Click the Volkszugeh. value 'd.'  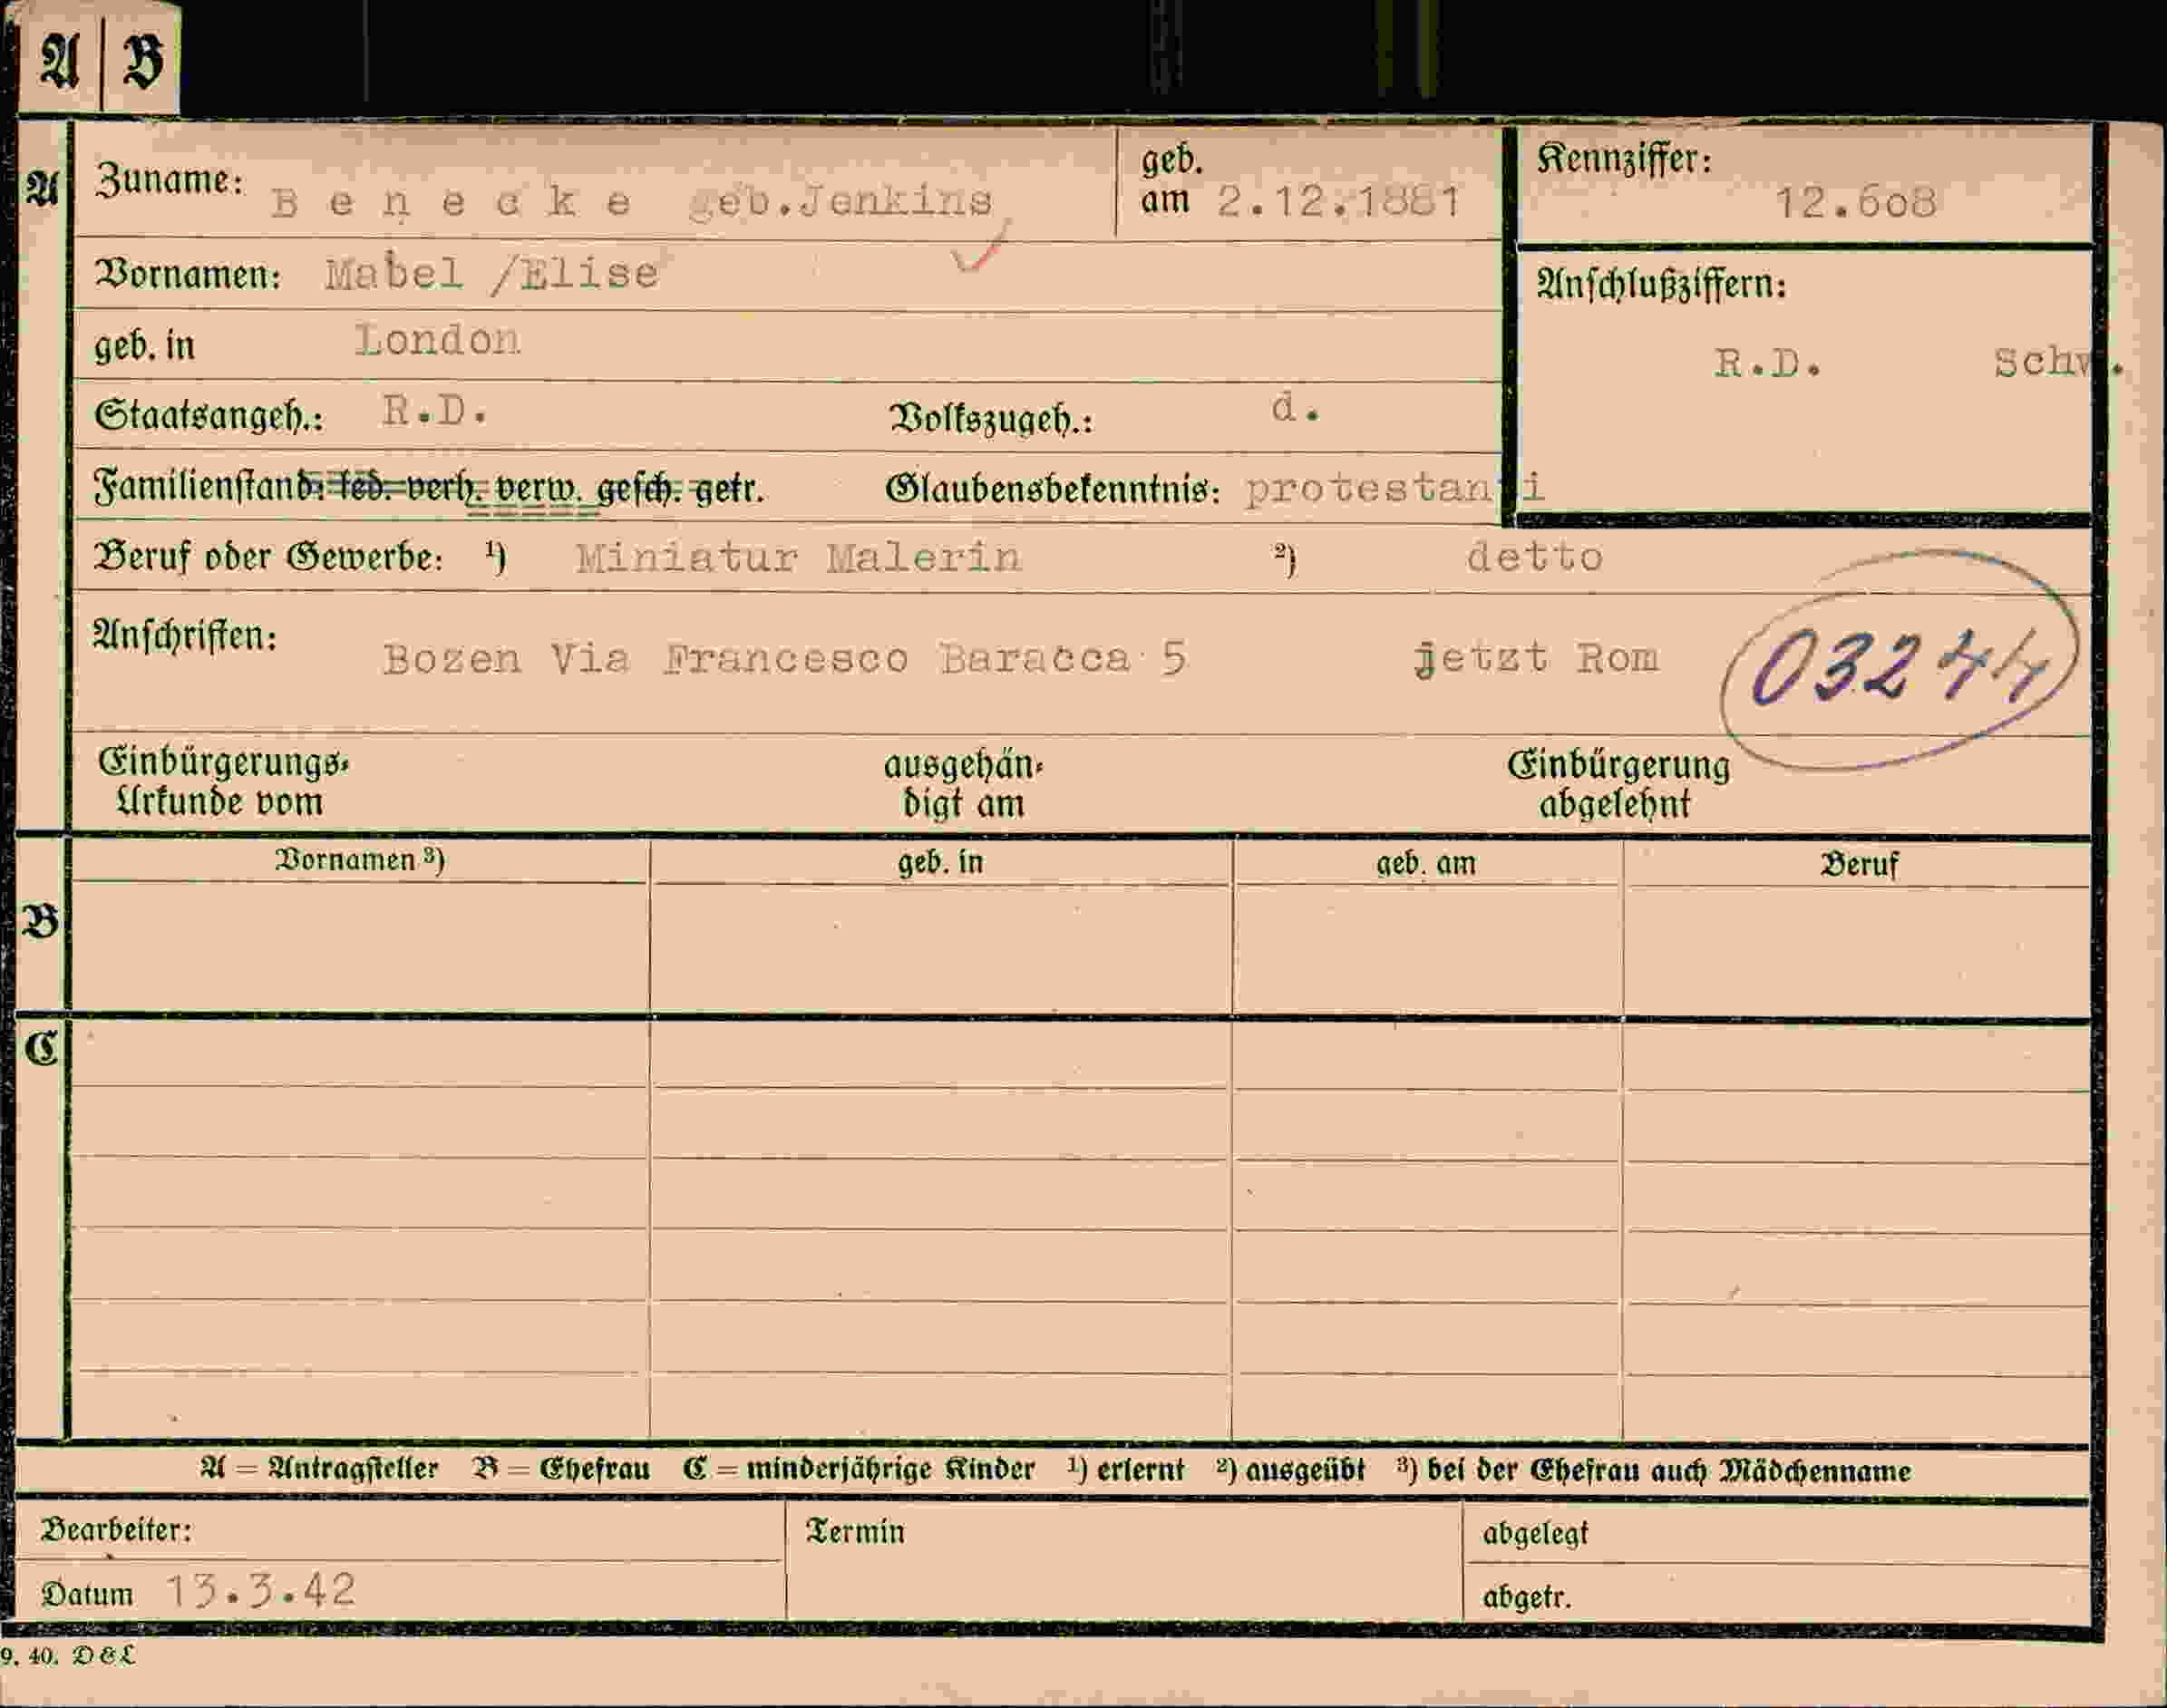coord(1296,407)
